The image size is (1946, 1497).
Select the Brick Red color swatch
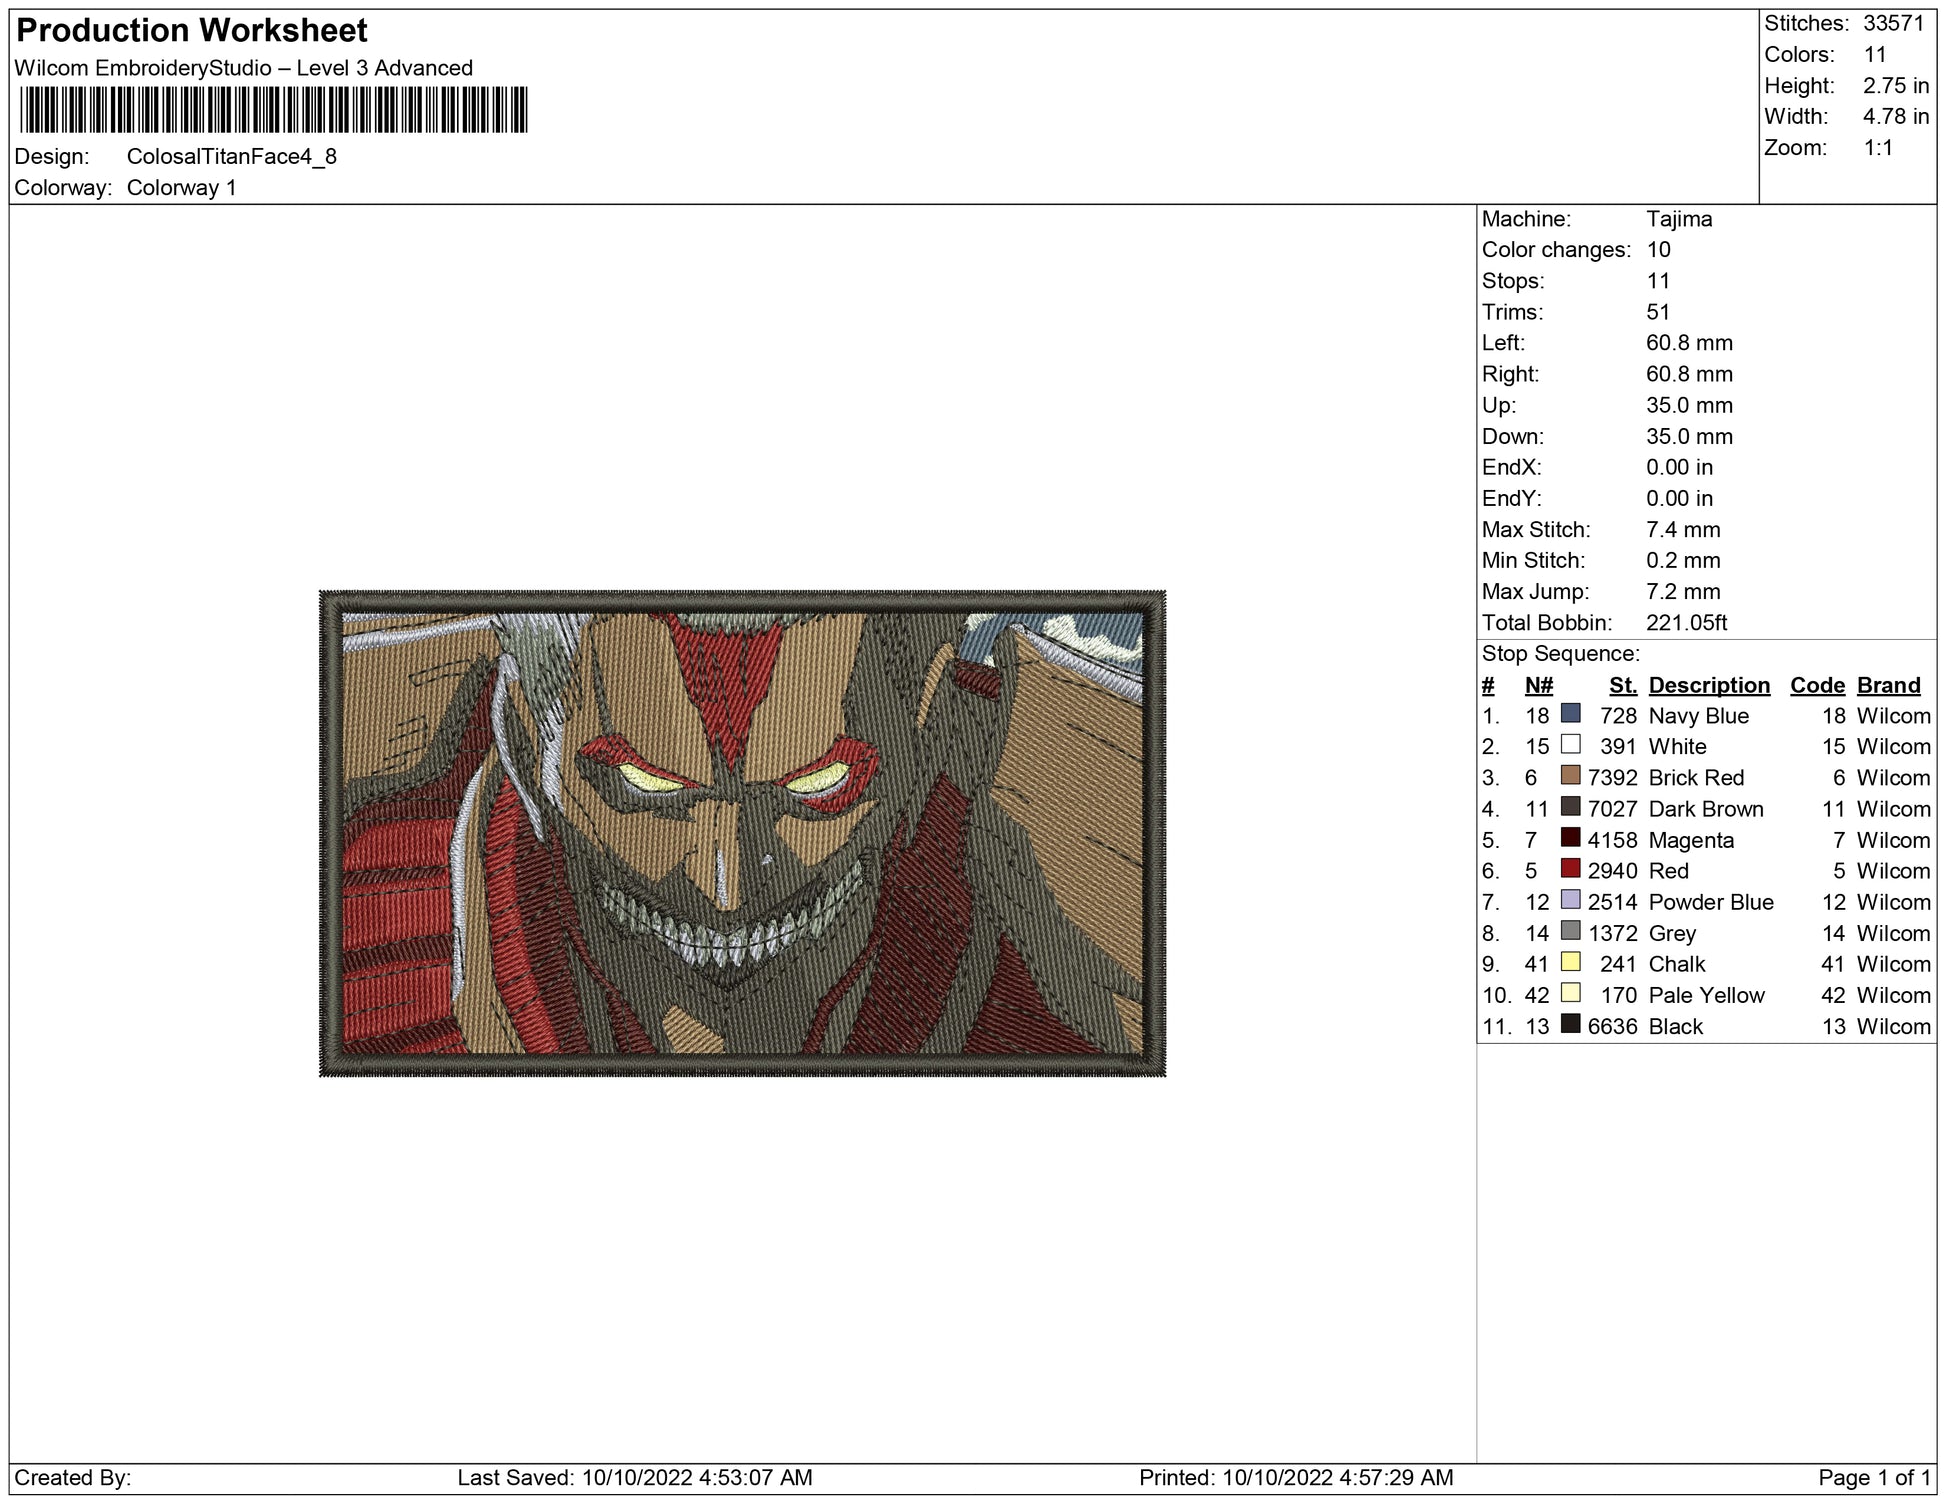pyautogui.click(x=1570, y=776)
